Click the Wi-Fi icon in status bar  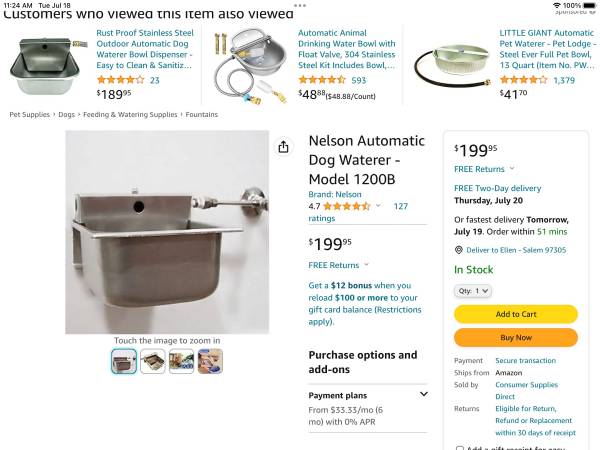(x=557, y=5)
